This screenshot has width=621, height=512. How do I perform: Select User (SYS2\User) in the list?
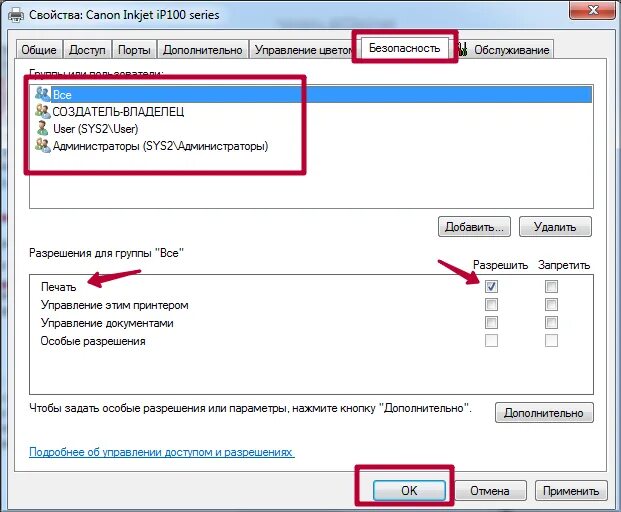pos(95,129)
